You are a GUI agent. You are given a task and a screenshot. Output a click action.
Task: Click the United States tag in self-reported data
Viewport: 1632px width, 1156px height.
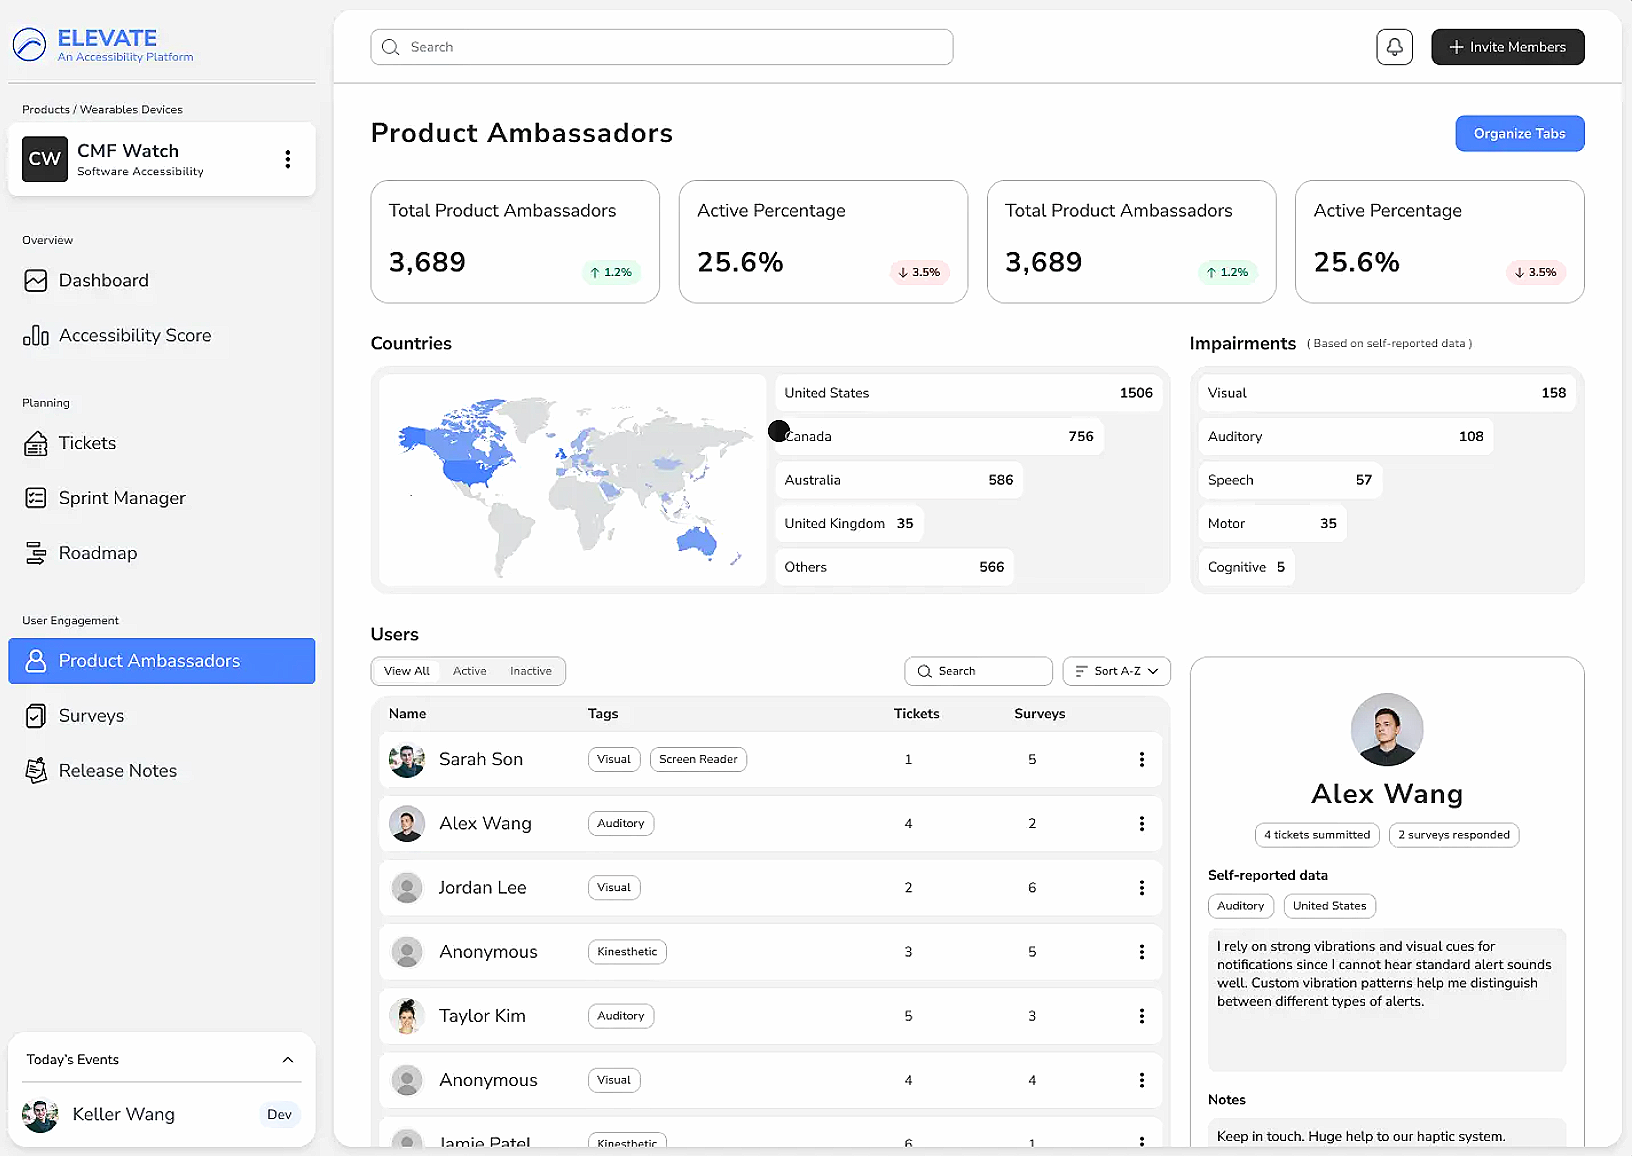(1330, 906)
